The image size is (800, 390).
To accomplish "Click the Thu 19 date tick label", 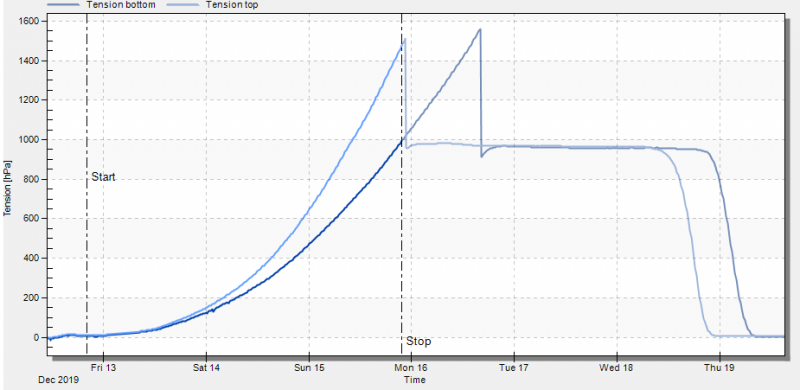I will [x=719, y=367].
